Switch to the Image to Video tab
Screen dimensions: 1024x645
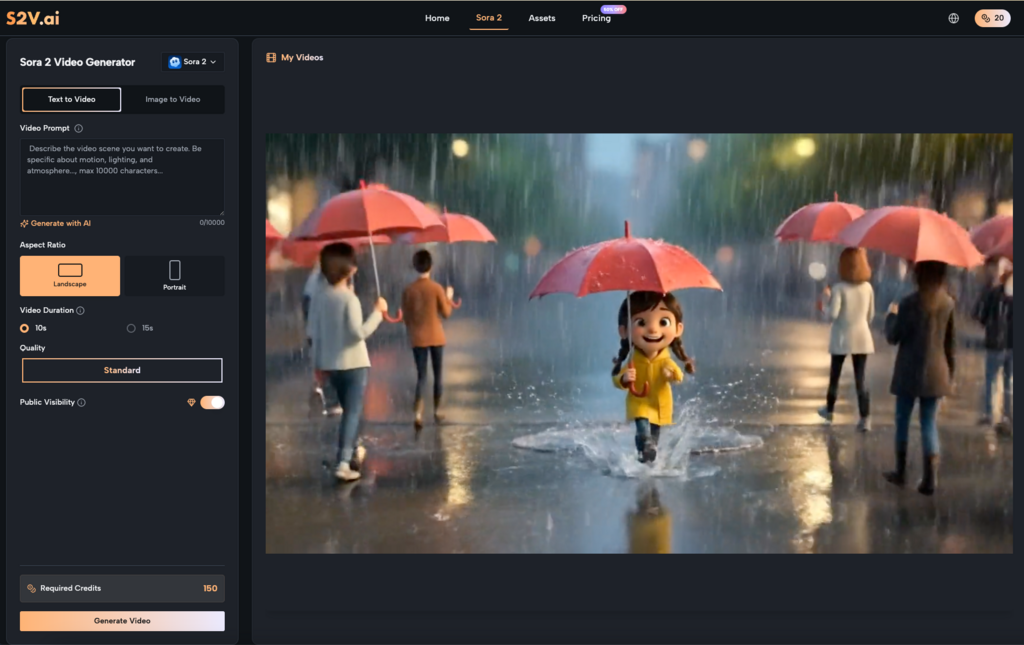[x=173, y=99]
